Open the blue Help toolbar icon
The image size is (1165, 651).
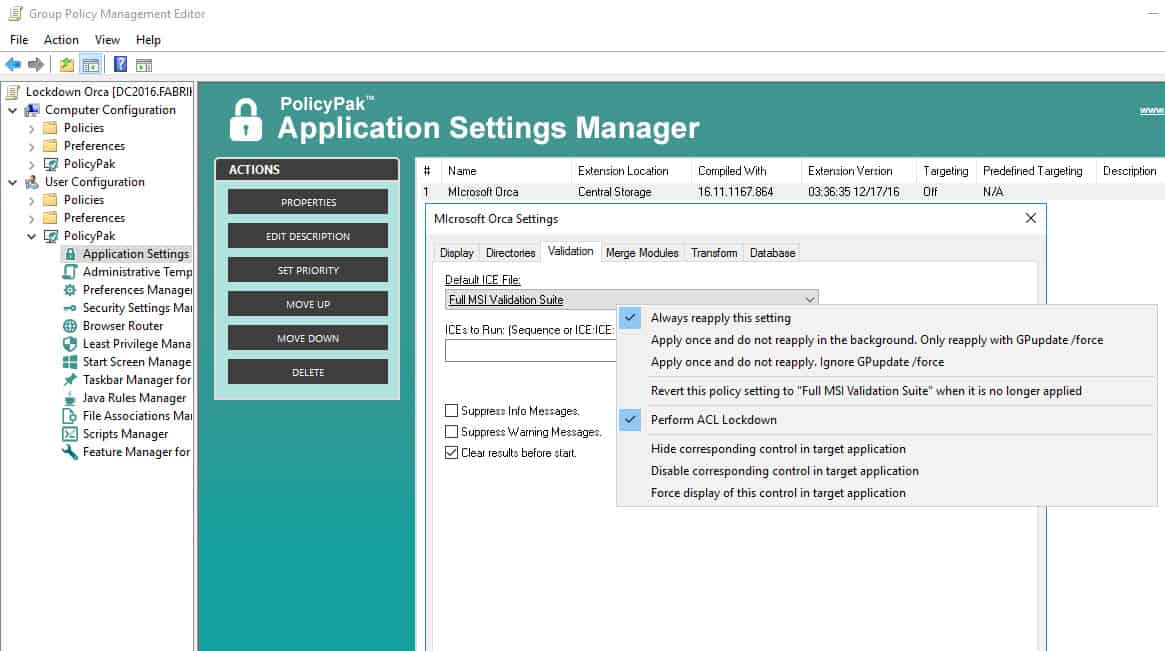(120, 65)
